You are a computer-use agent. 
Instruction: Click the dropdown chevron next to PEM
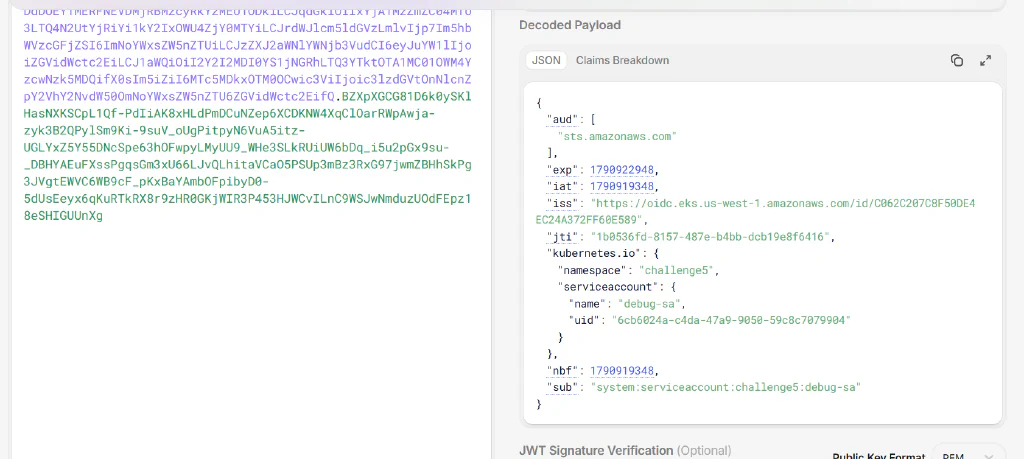pyautogui.click(x=989, y=456)
